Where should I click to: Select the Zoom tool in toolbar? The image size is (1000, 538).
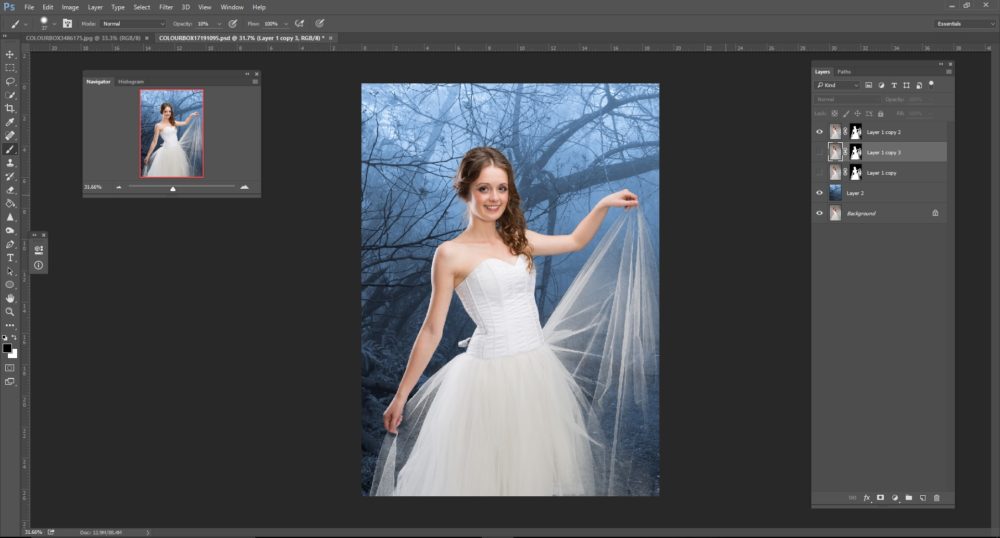[10, 311]
